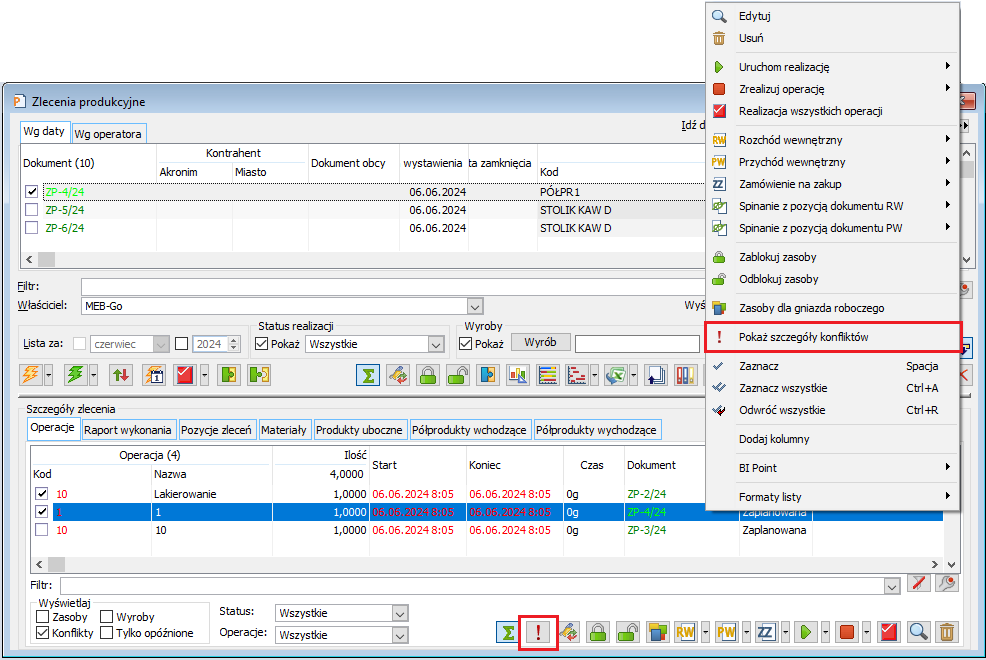This screenshot has height=660, width=986.
Task: Open the Status realizacji Wszystkie dropdown
Action: click(436, 344)
